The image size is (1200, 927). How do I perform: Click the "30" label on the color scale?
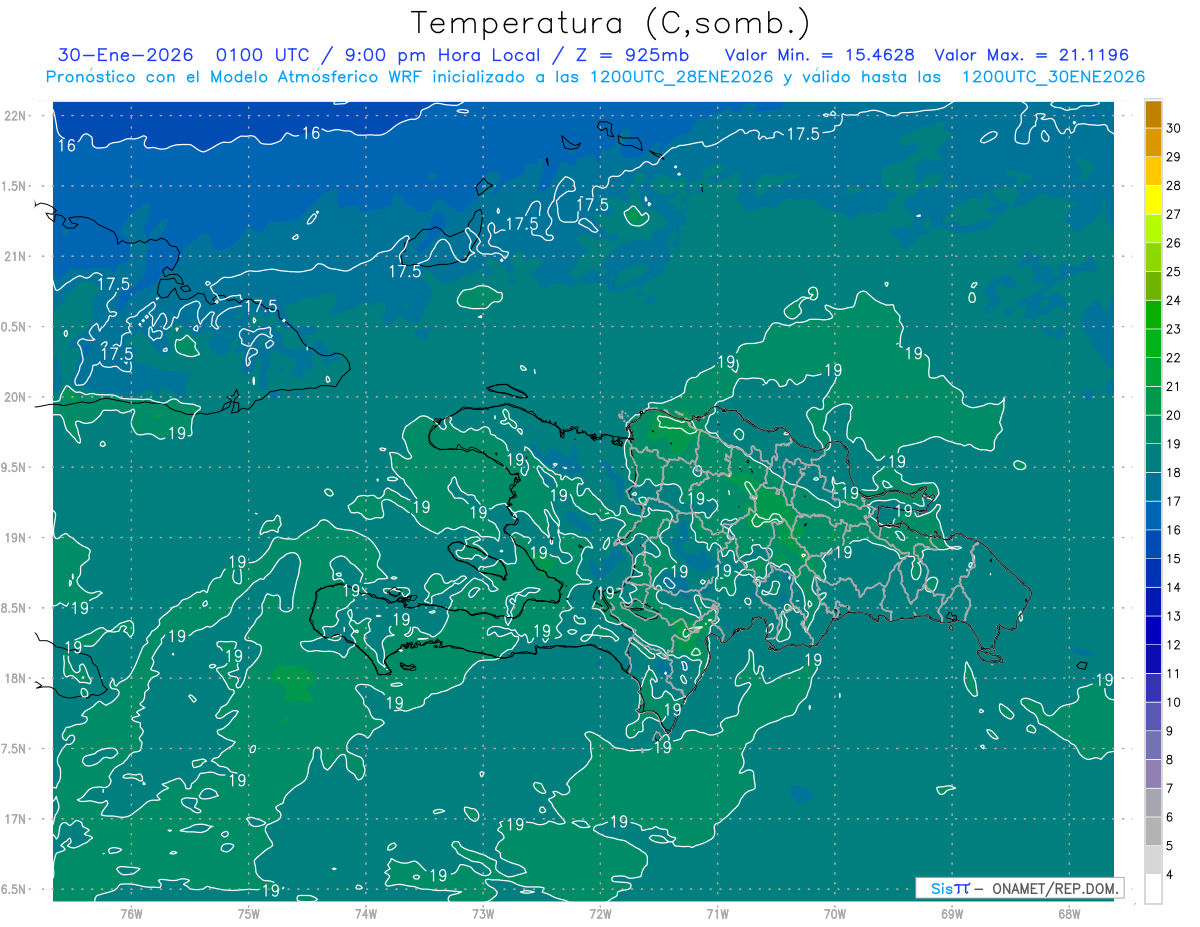(x=1174, y=128)
